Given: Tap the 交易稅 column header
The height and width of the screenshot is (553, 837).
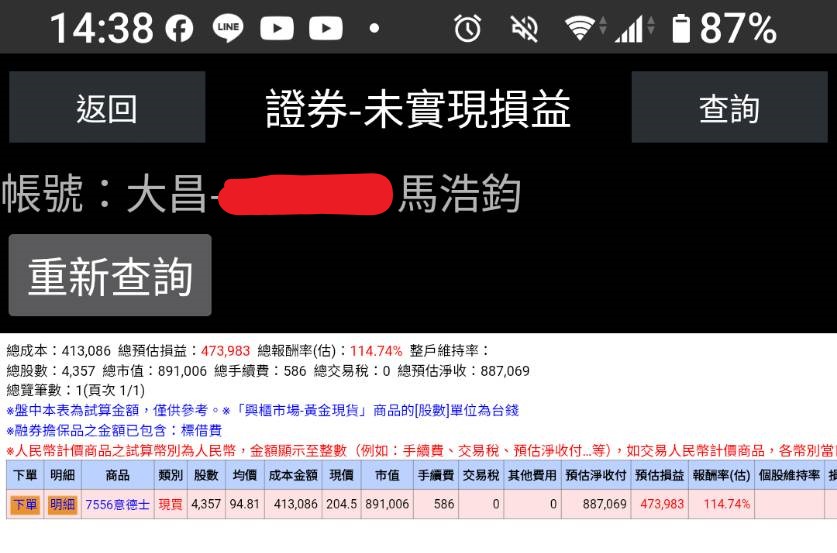Looking at the screenshot, I should click(481, 475).
